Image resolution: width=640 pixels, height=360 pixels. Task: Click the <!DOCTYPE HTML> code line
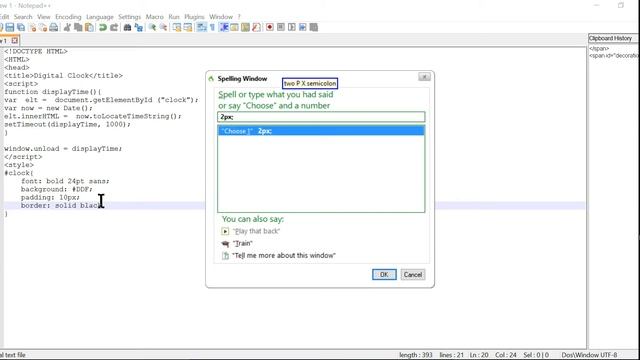36,51
